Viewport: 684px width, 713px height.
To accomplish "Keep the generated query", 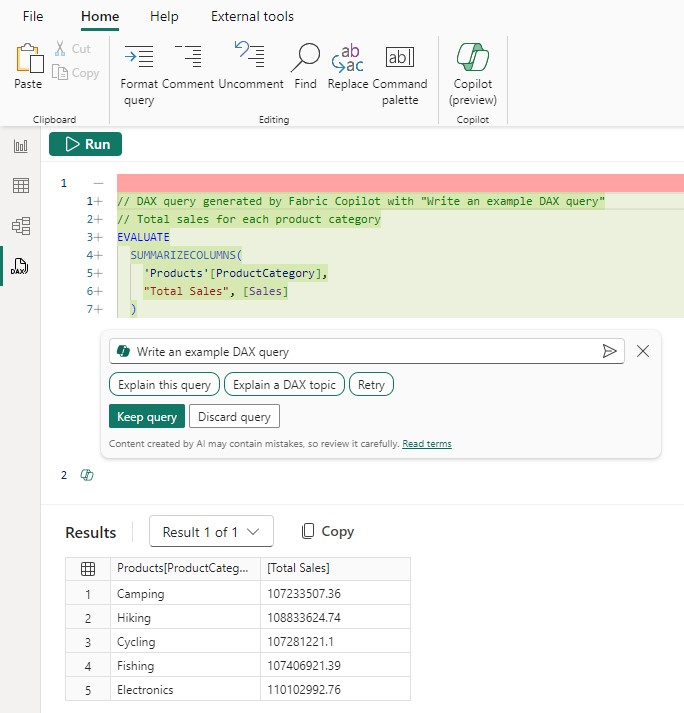I will point(147,417).
